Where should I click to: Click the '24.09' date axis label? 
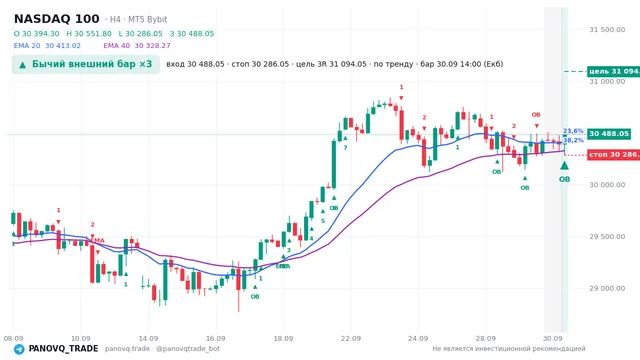pos(418,338)
